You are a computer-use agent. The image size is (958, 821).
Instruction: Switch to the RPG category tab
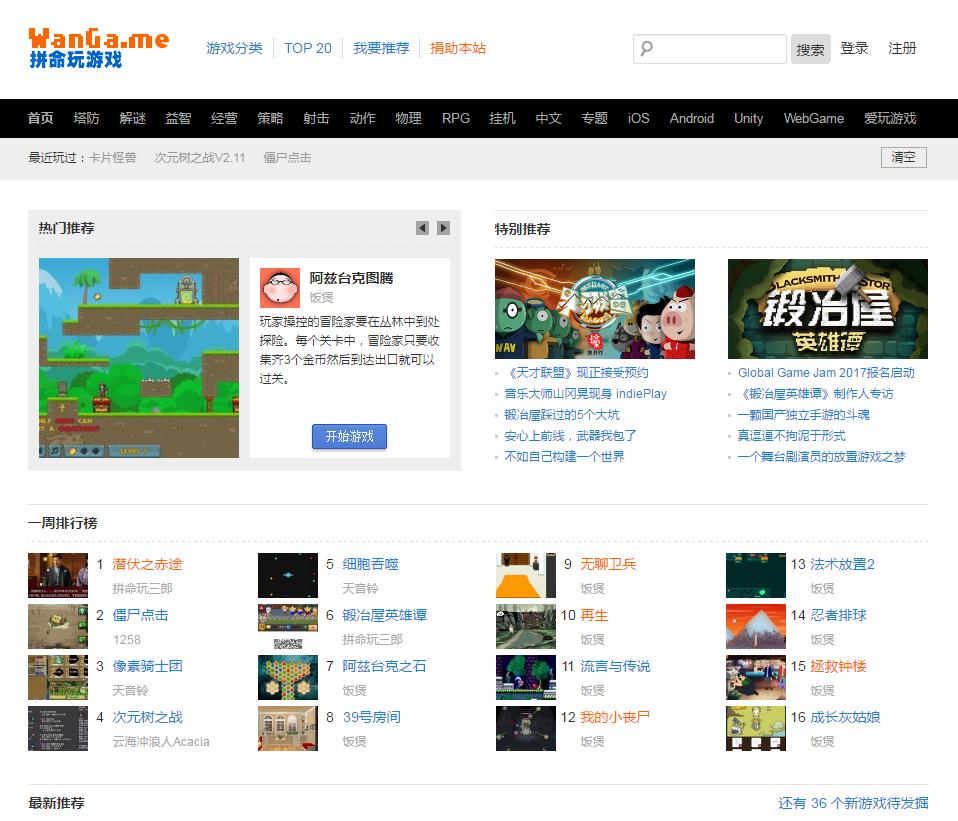[456, 118]
